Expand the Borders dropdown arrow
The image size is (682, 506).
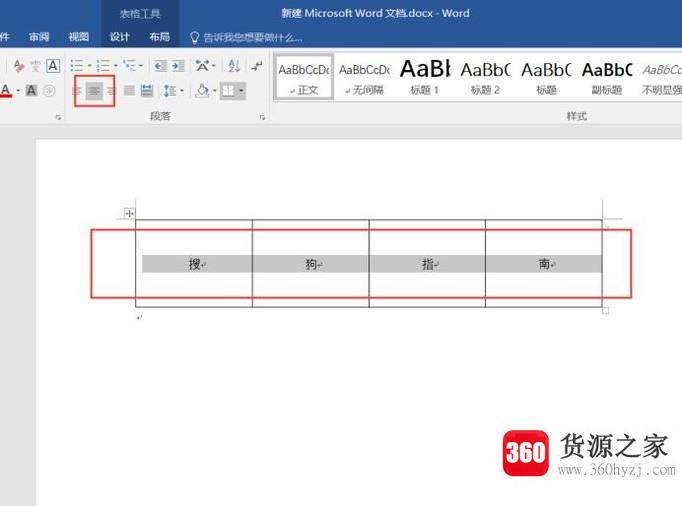(241, 90)
